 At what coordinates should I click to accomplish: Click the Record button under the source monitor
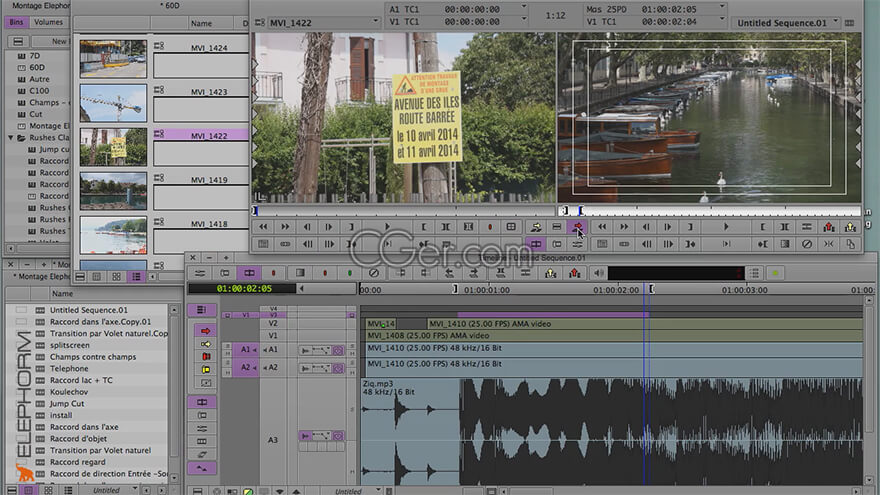(x=490, y=227)
